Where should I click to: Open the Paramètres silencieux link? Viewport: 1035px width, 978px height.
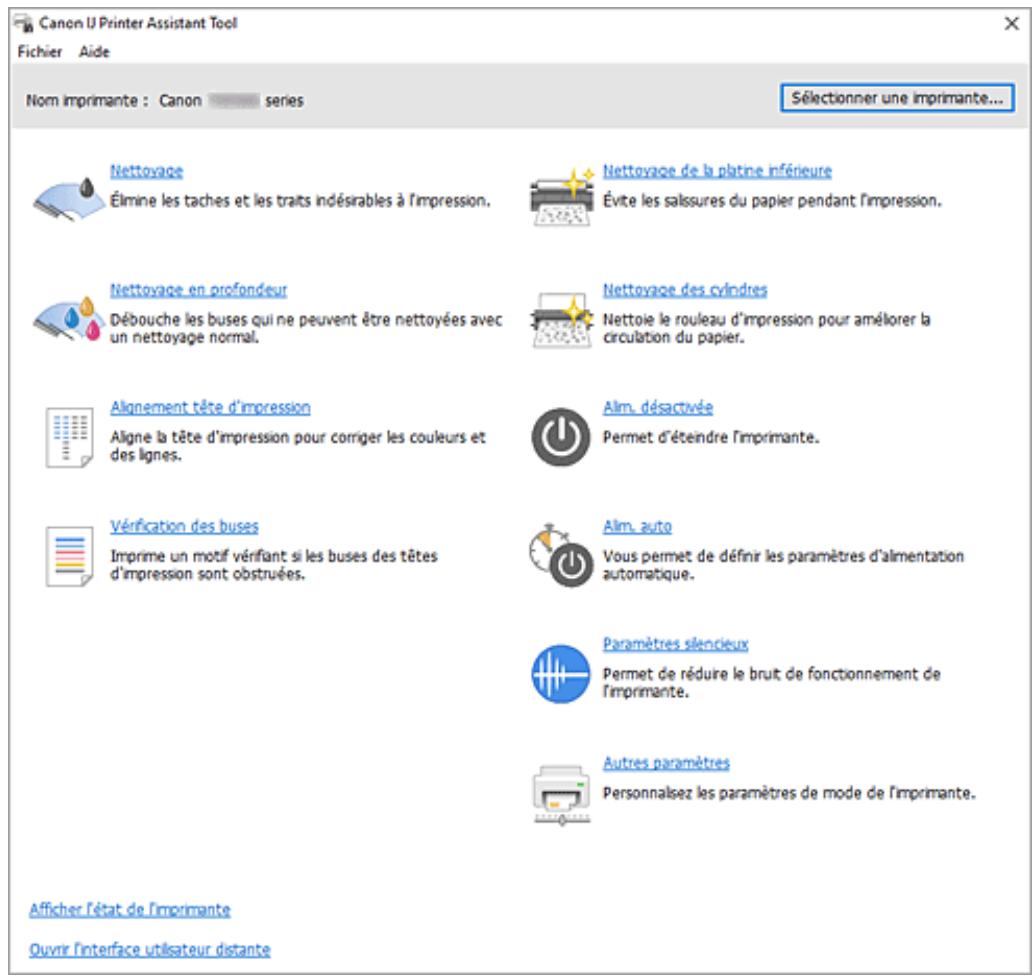(676, 643)
